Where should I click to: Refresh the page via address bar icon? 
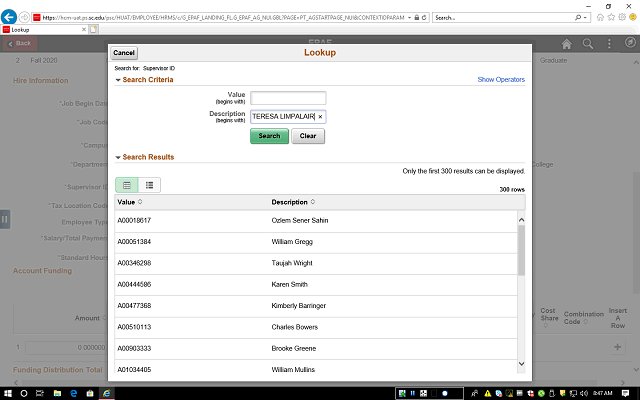pos(424,18)
